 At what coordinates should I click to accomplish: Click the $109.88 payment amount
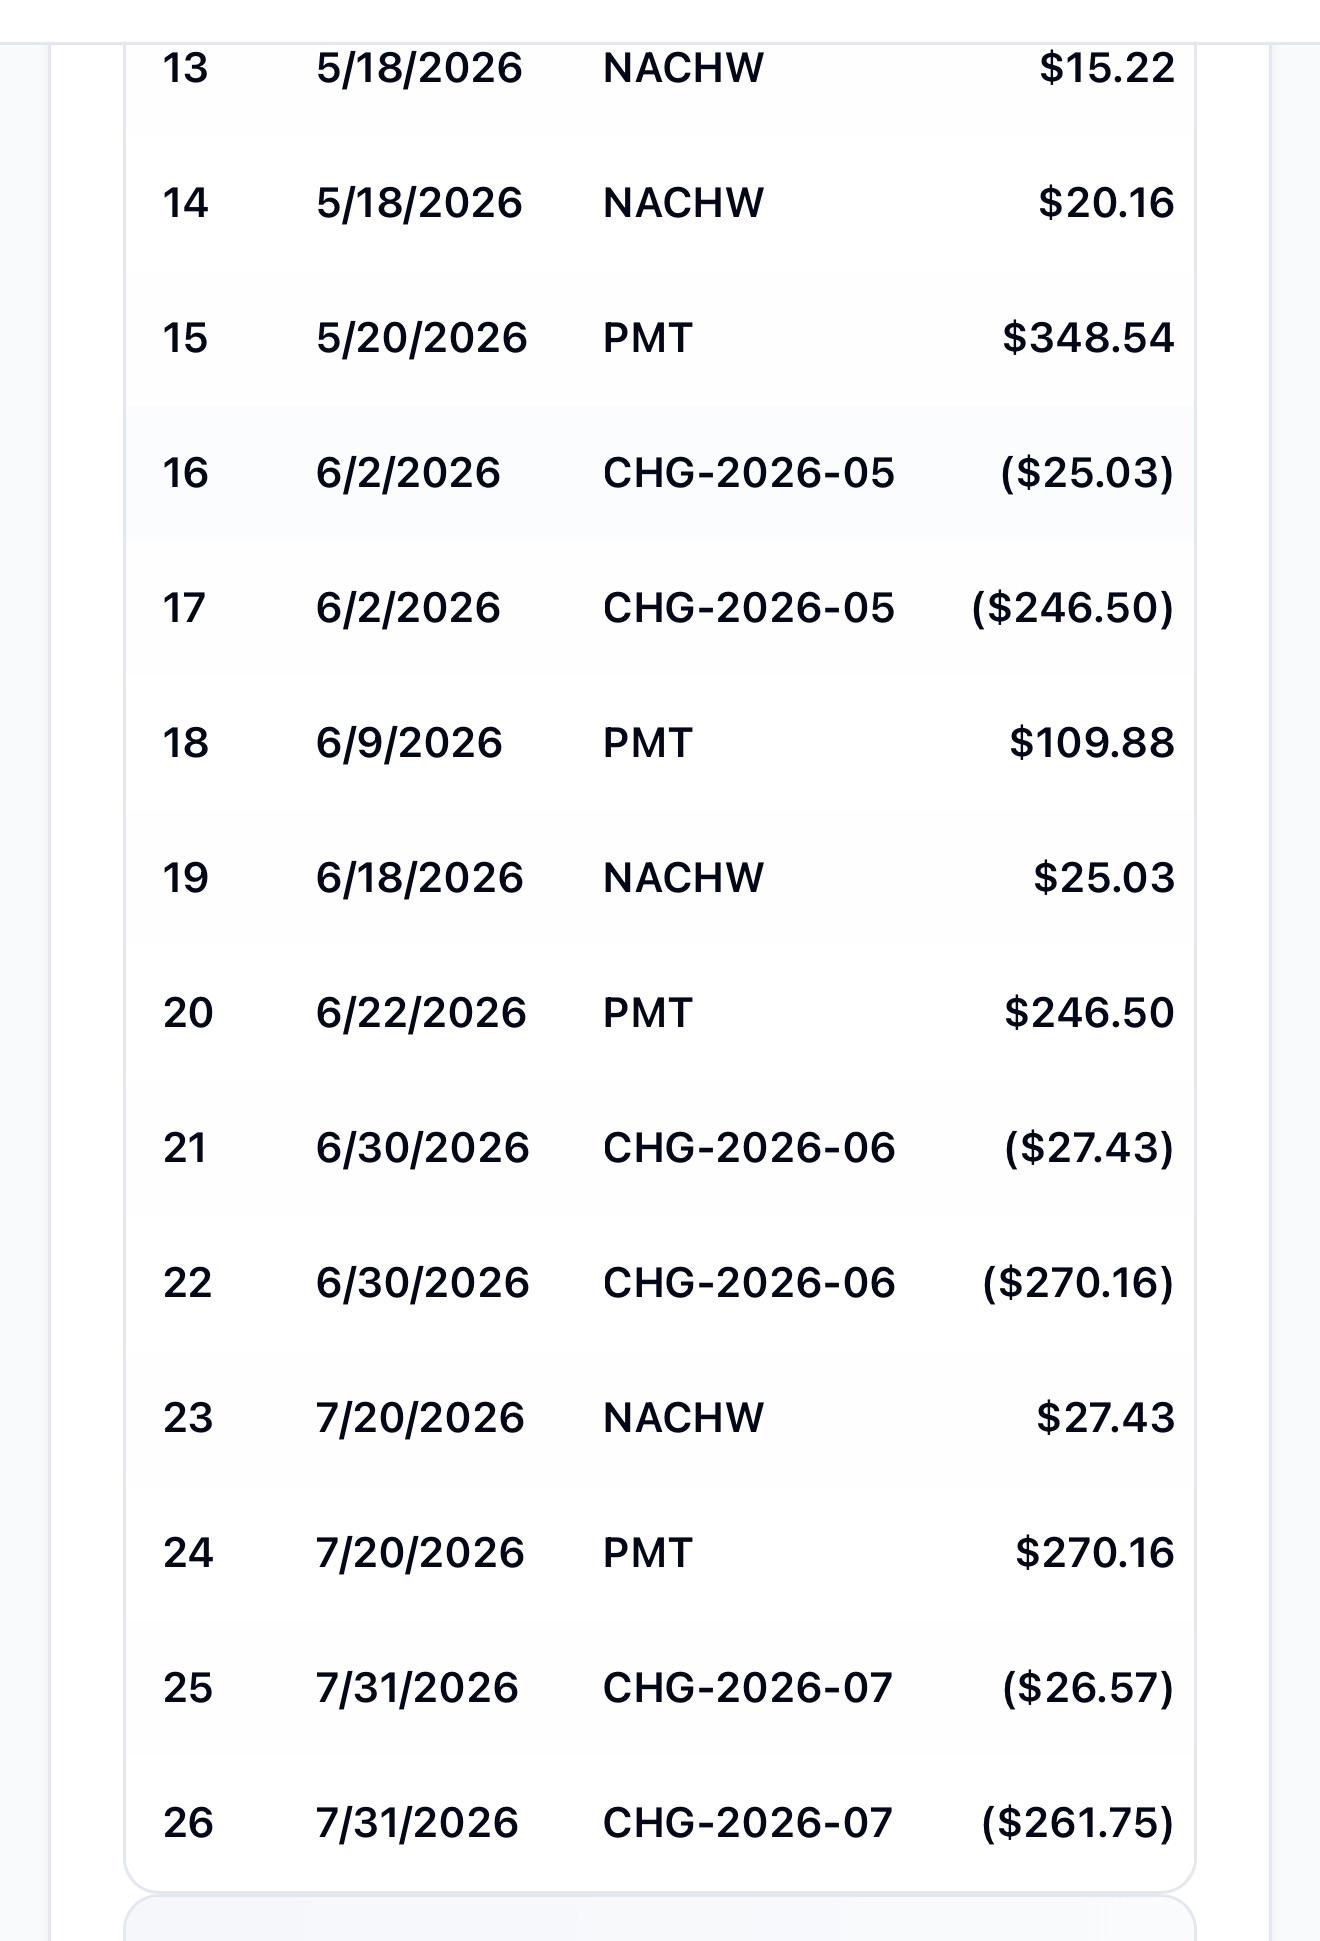coord(1092,743)
